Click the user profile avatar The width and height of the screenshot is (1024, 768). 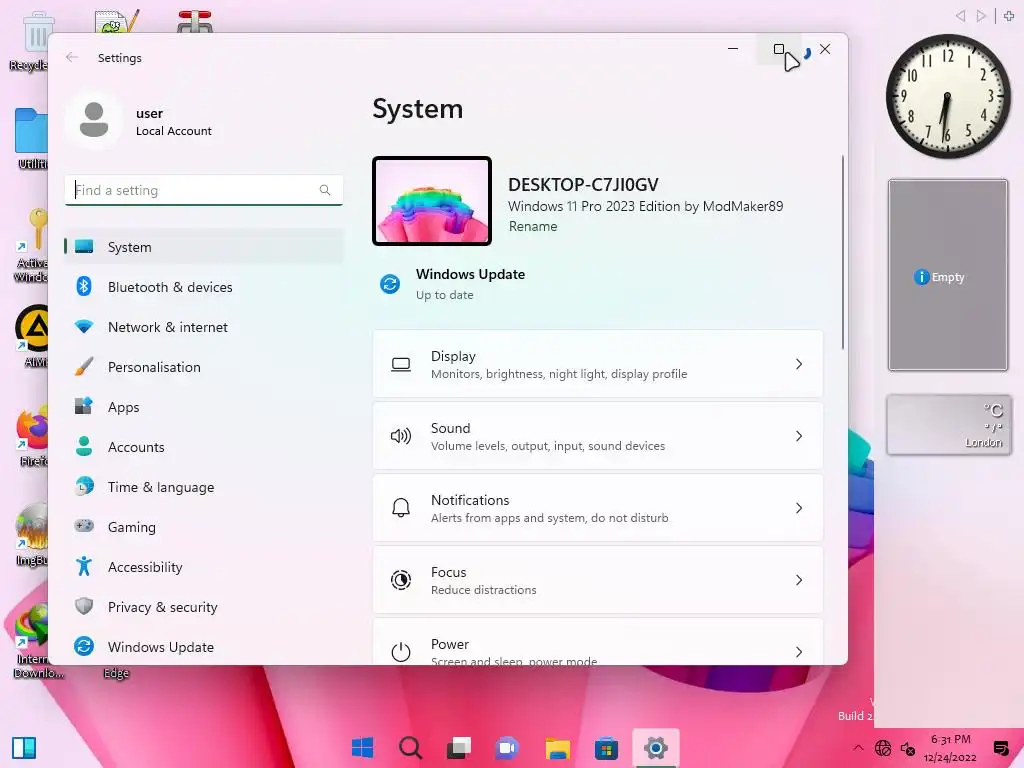click(94, 120)
